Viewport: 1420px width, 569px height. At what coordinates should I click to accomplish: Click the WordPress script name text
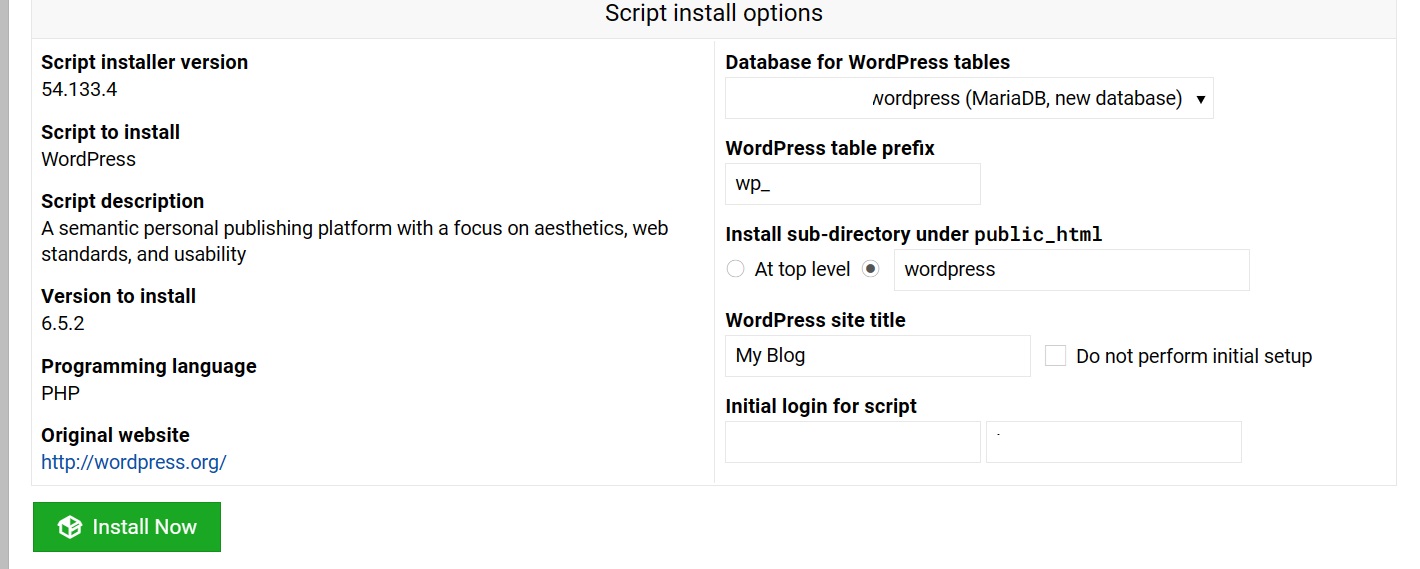[88, 159]
